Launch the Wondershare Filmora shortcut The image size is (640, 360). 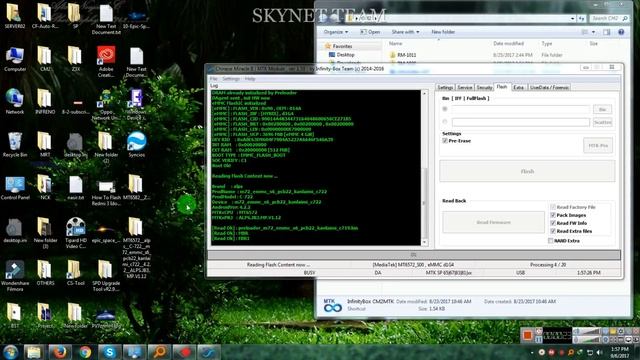tap(15, 276)
